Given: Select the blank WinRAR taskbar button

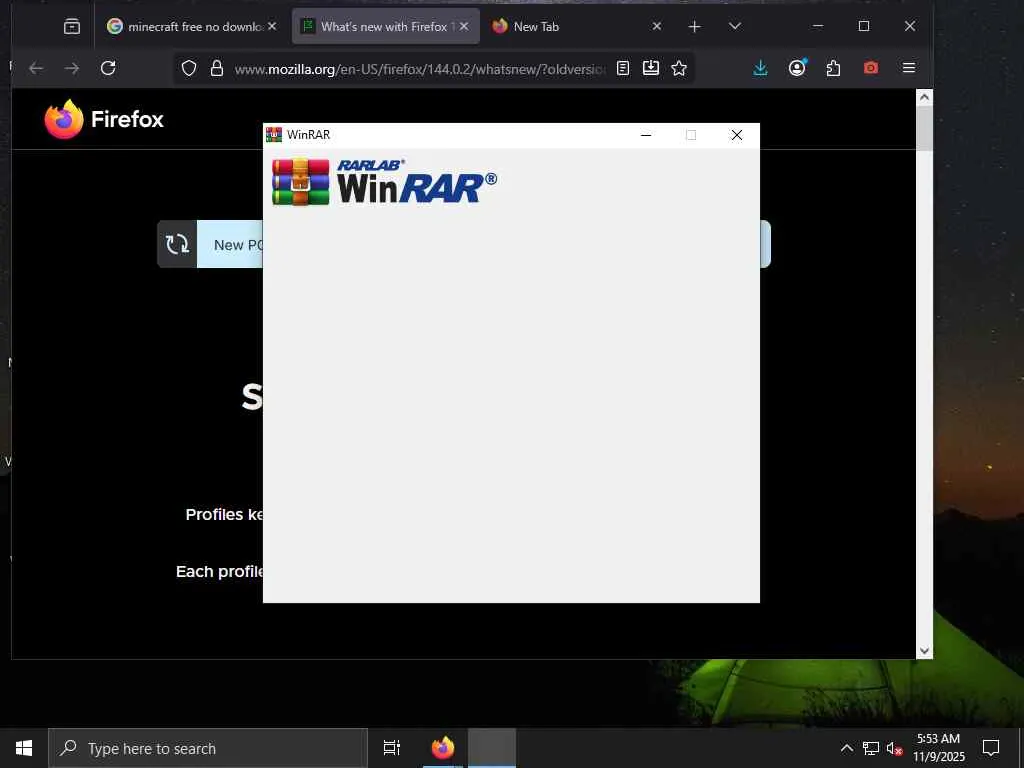Looking at the screenshot, I should (x=492, y=748).
